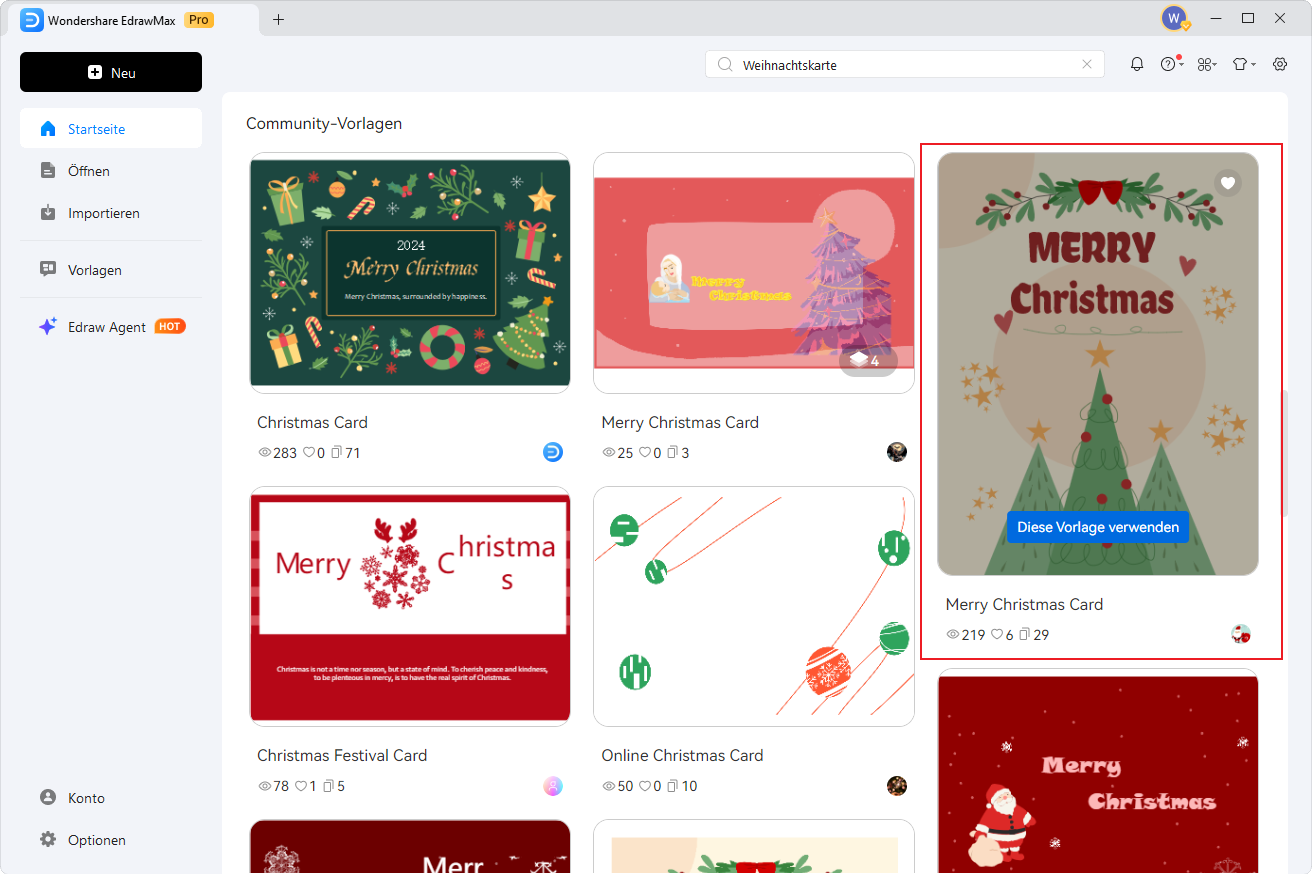This screenshot has width=1312, height=874.
Task: Create a document via the Neu button
Action: pos(110,71)
